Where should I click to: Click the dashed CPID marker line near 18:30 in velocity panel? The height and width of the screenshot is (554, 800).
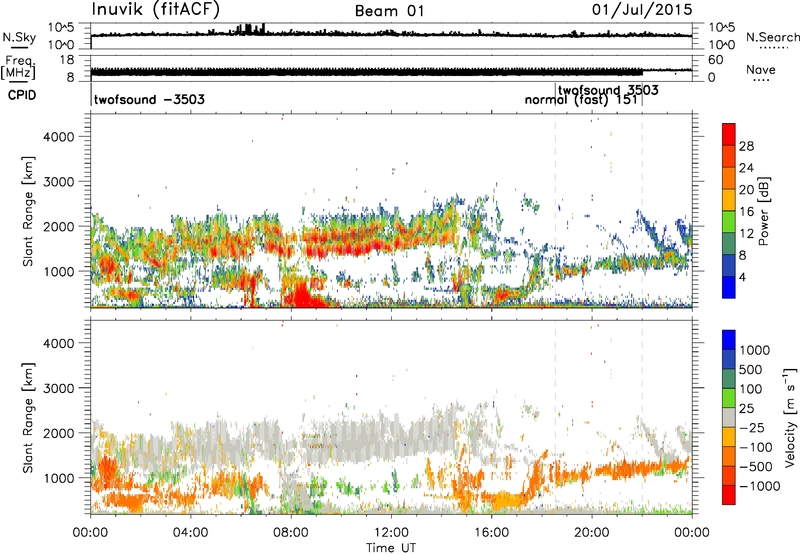(555, 417)
